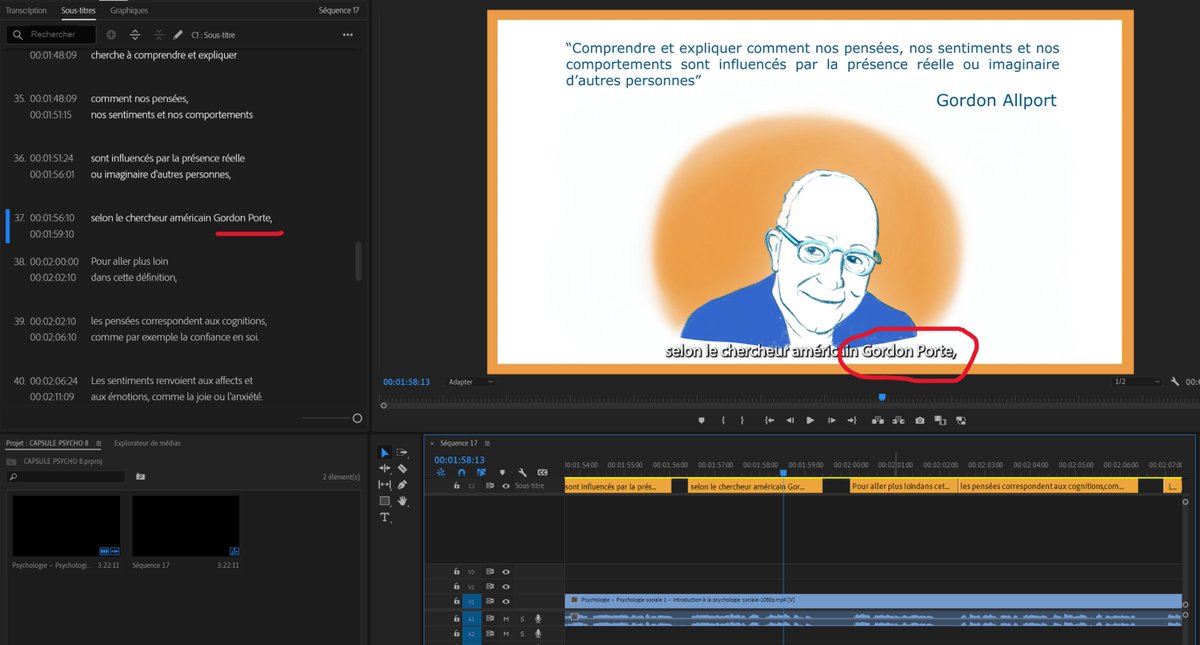Play the sequence in program monitor
Screen dimensions: 1200x645
810,420
